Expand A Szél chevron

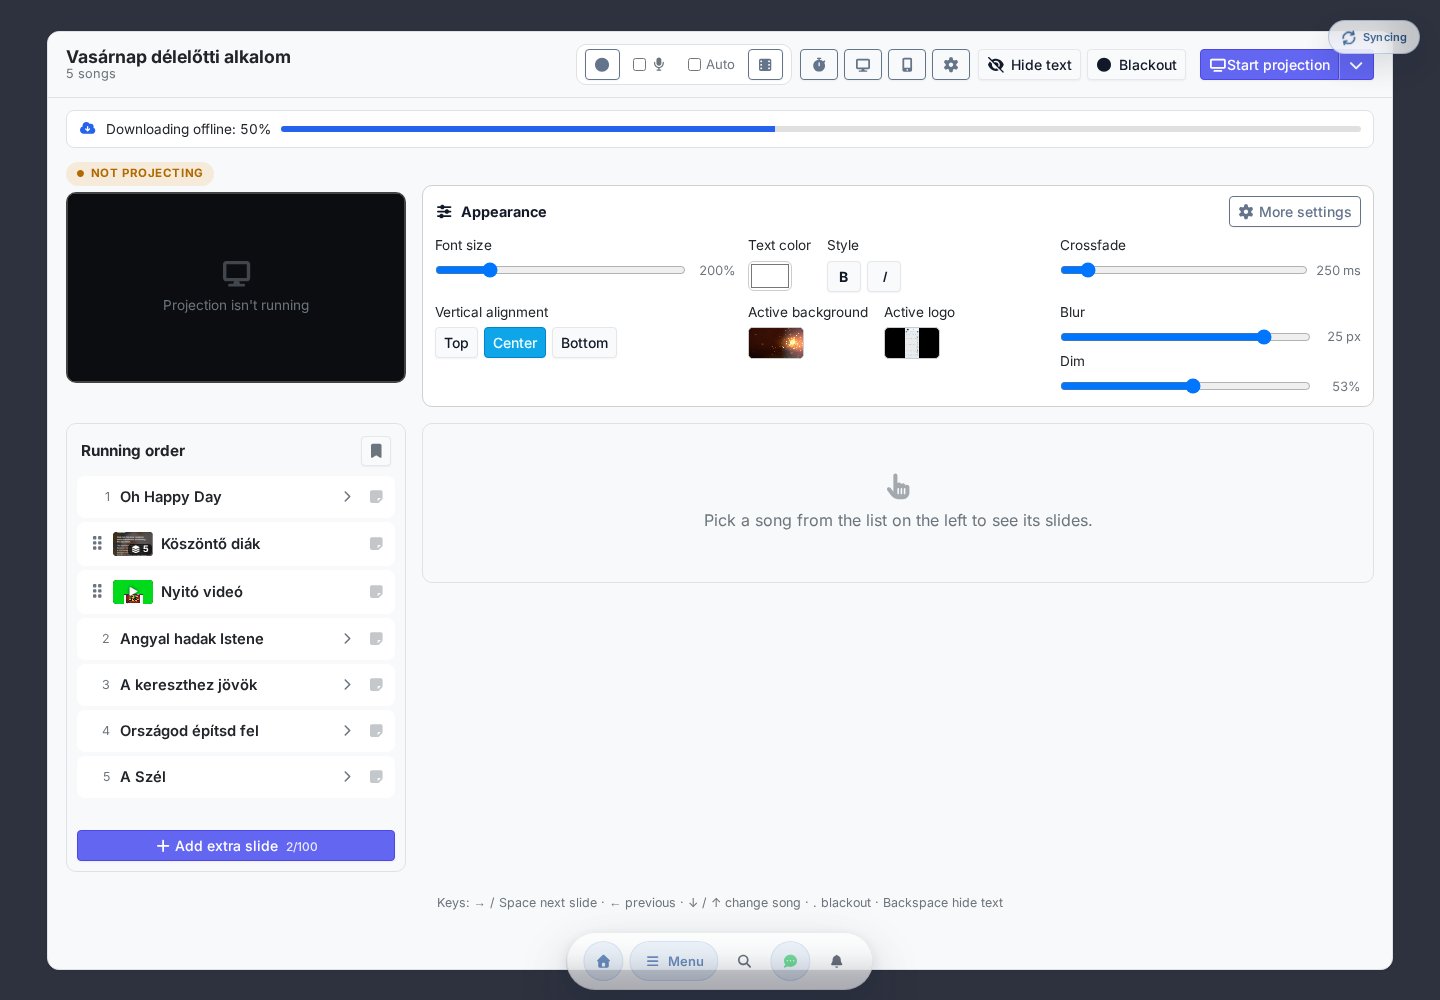point(347,777)
